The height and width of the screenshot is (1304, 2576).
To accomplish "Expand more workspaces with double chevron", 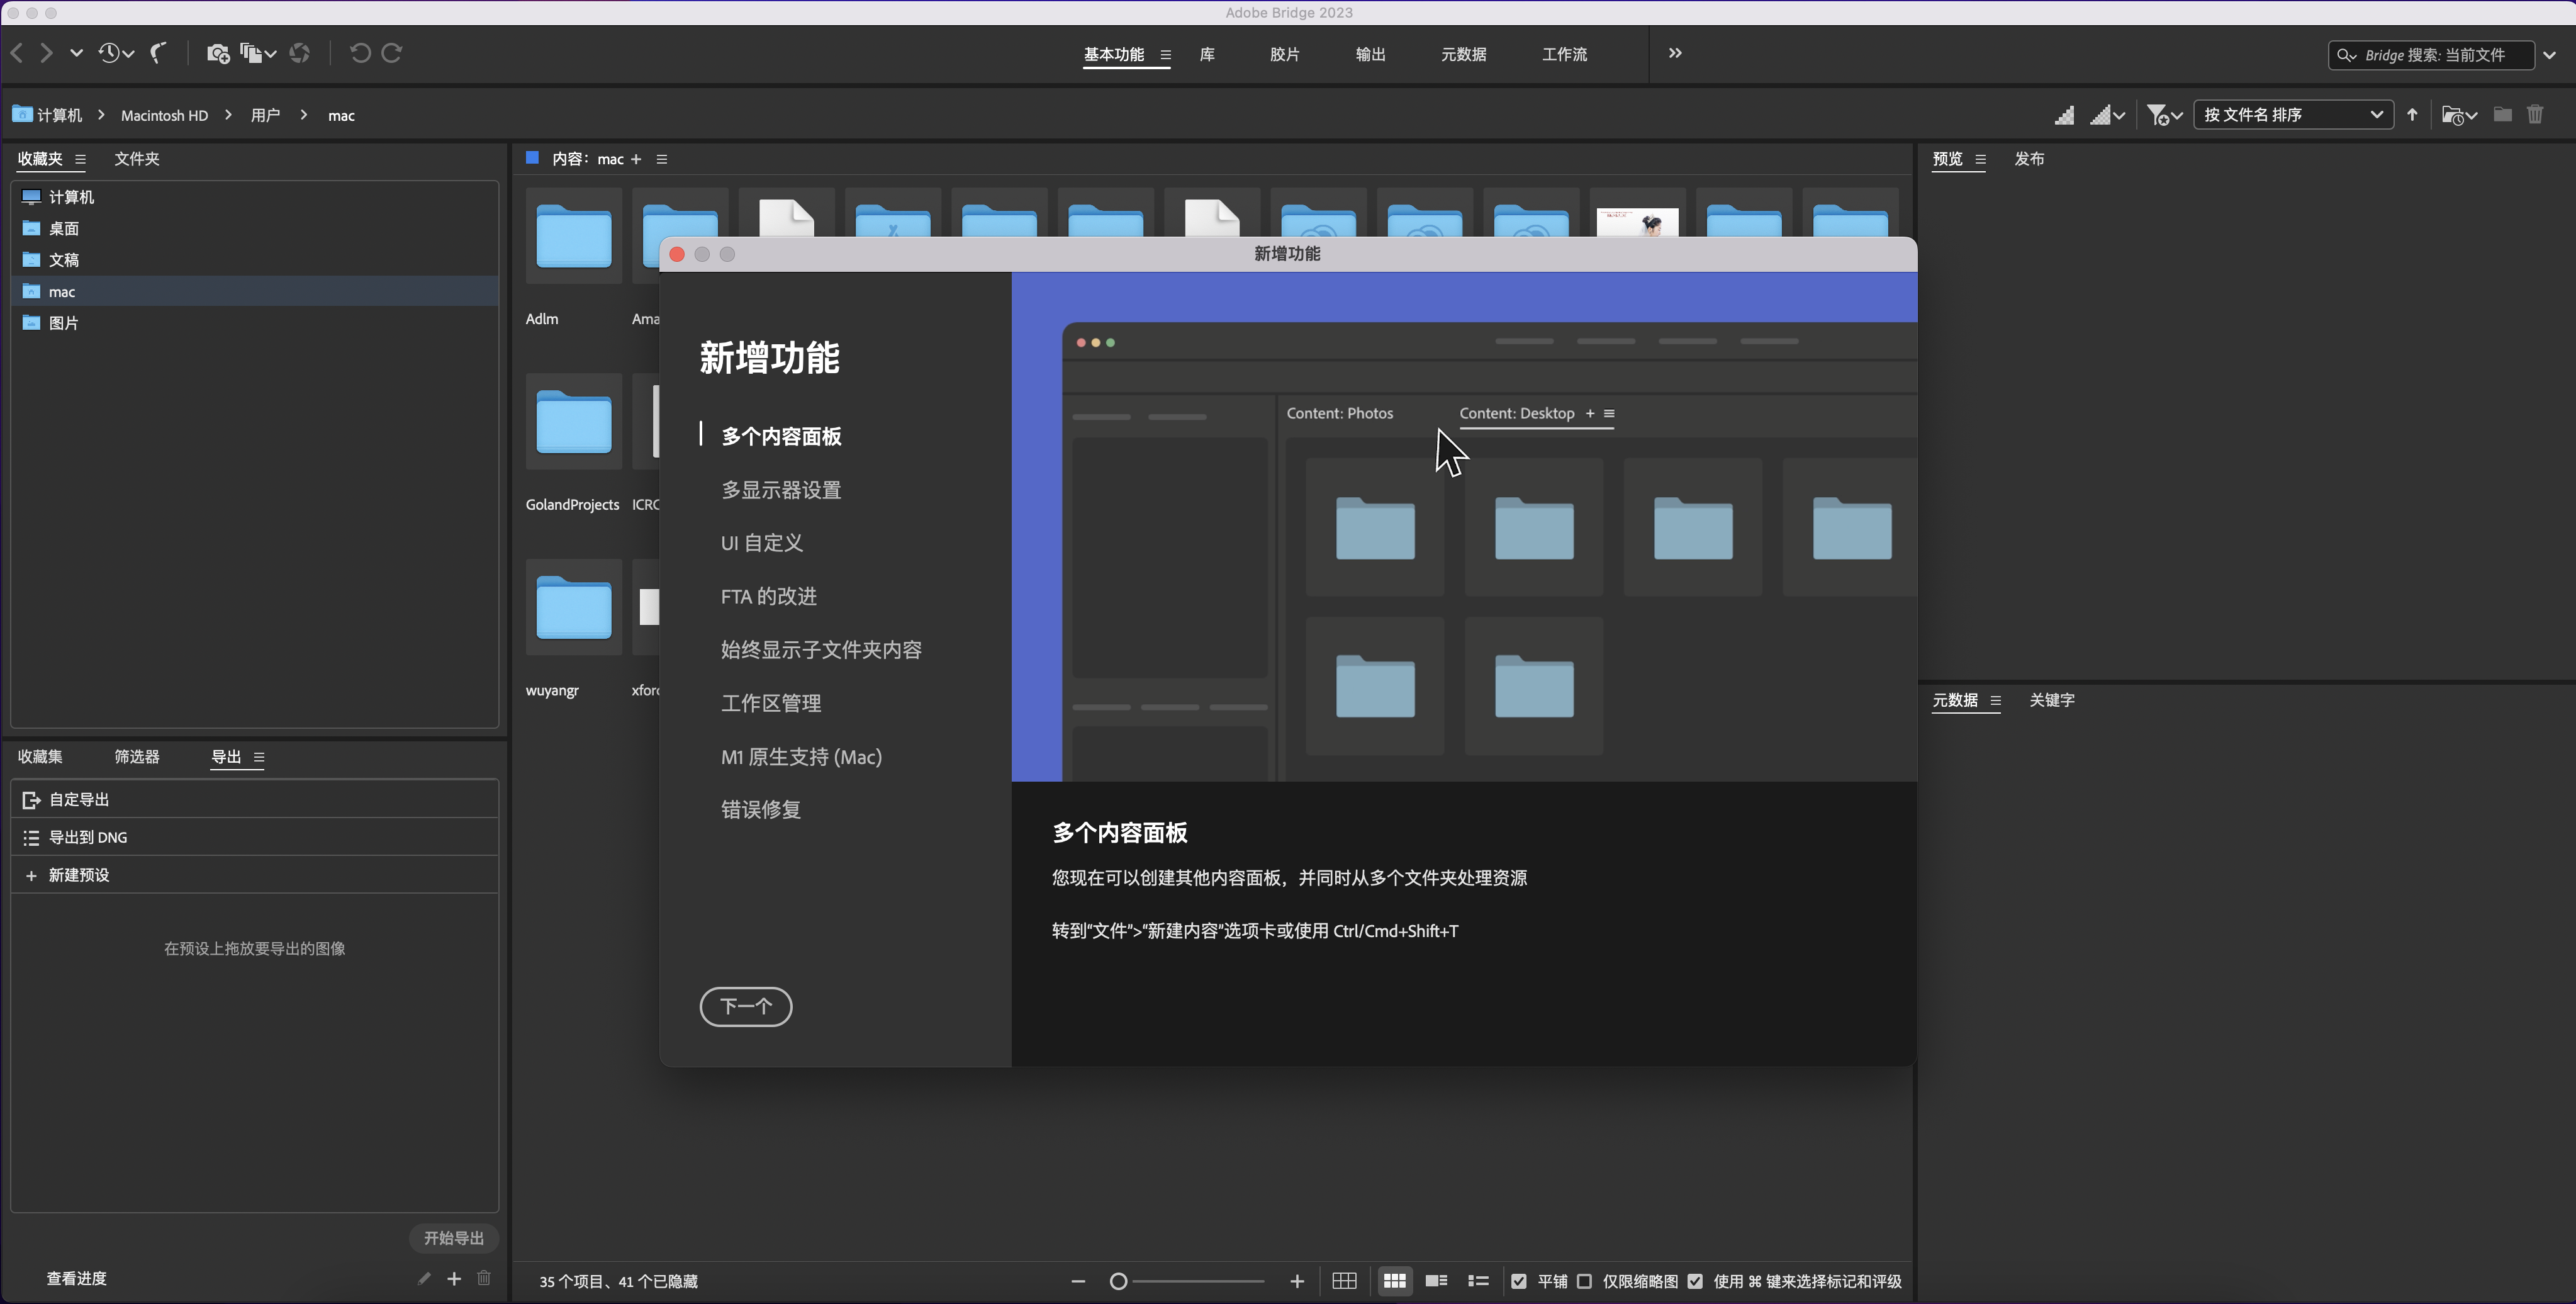I will tap(1675, 54).
